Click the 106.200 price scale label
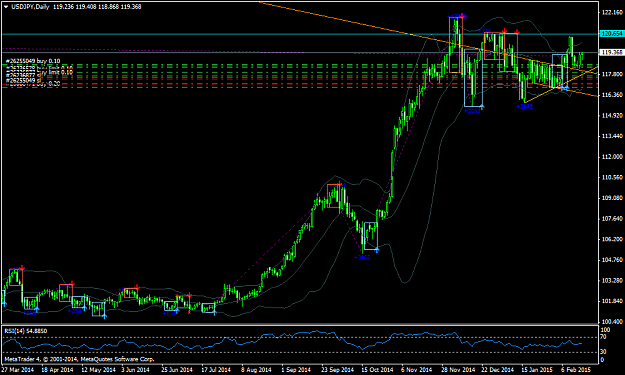 [612, 239]
